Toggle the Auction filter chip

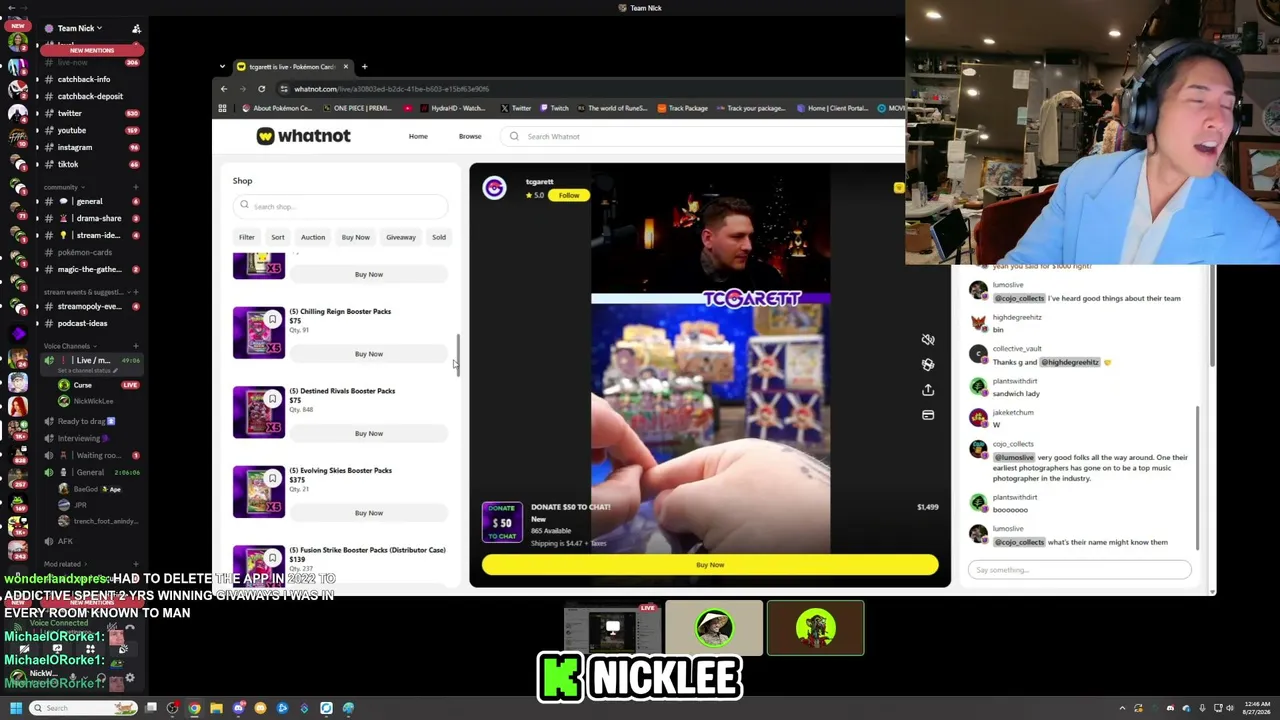coord(313,237)
